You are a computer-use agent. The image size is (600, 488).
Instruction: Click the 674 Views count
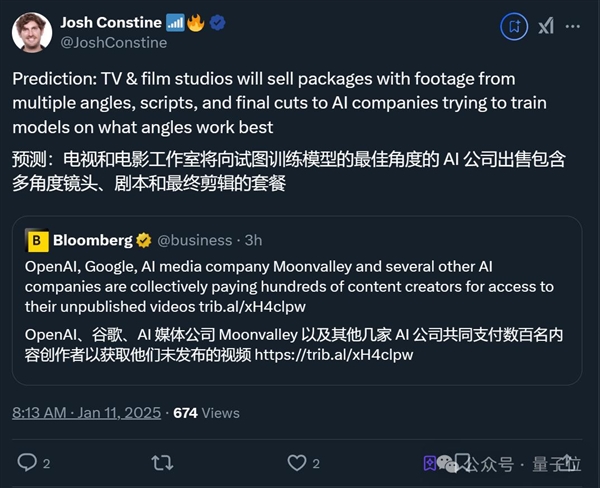207,412
